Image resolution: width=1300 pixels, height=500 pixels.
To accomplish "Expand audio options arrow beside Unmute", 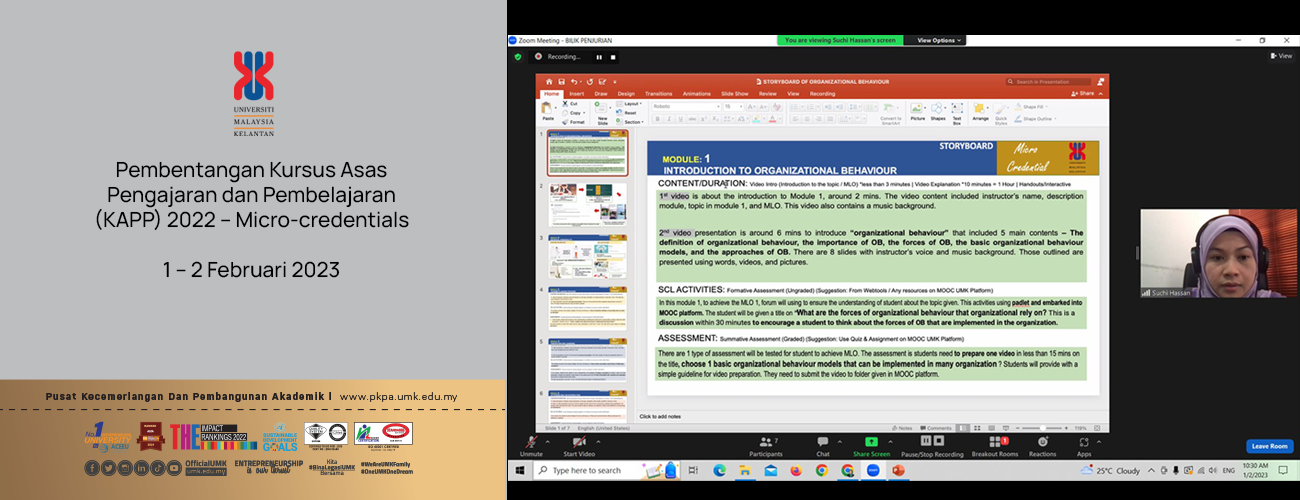I will [x=547, y=438].
